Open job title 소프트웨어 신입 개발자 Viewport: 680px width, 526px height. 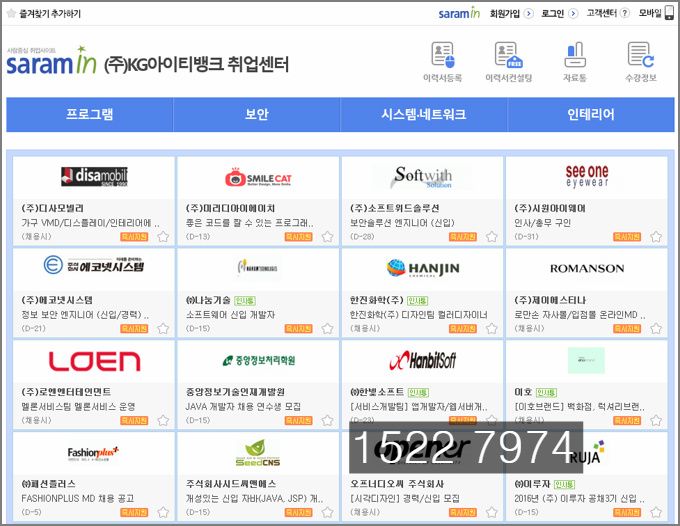(230, 315)
